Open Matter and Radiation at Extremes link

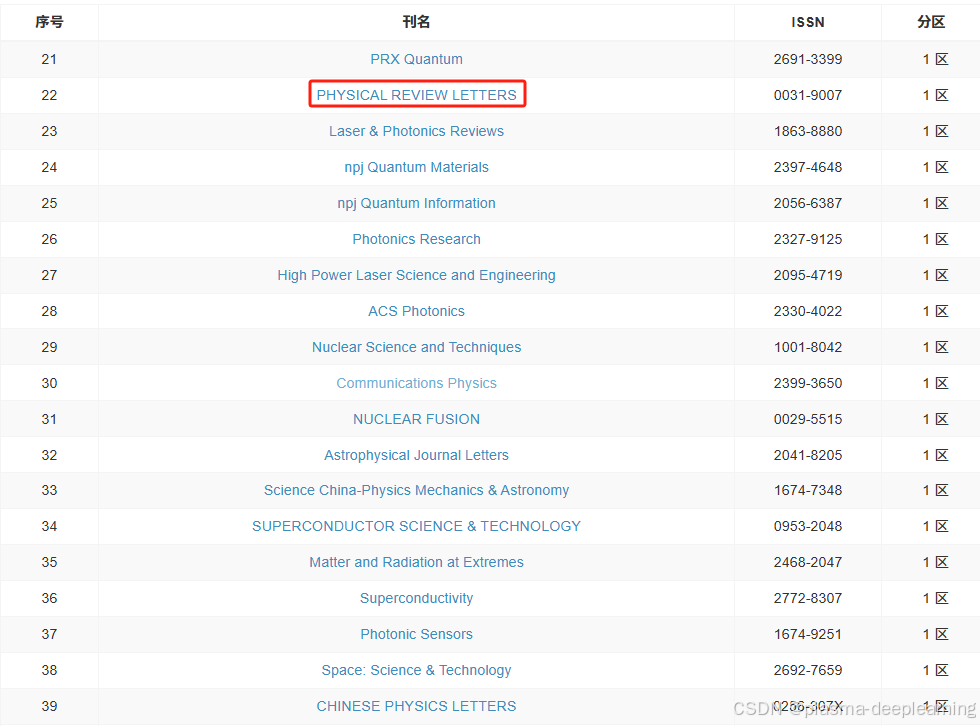click(416, 562)
